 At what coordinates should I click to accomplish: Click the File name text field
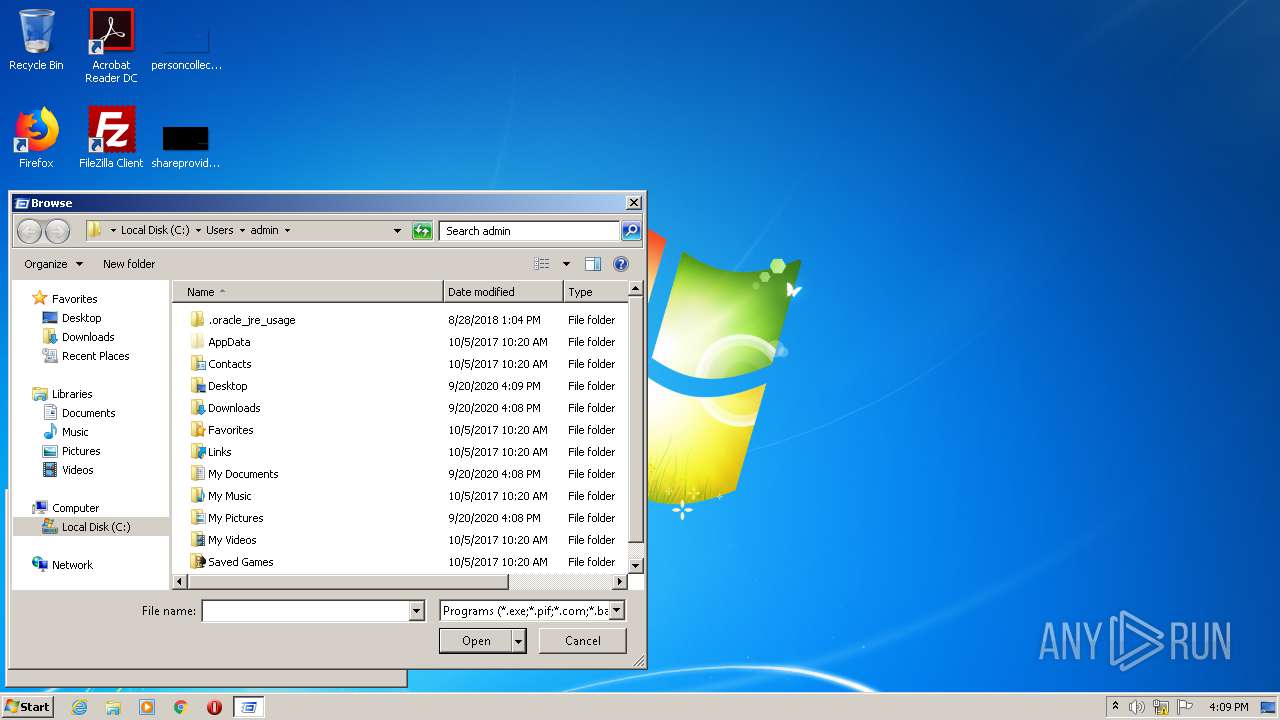[306, 611]
